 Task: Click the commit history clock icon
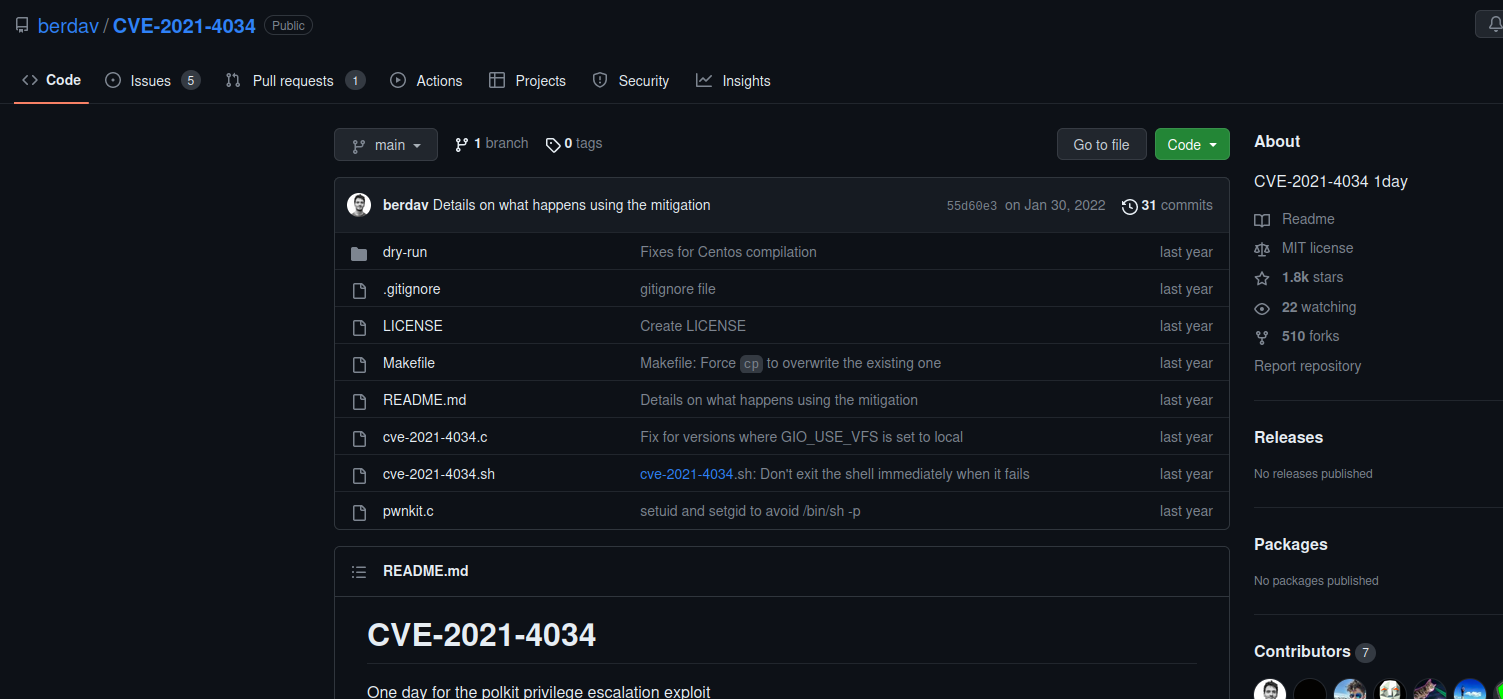[x=1129, y=206]
